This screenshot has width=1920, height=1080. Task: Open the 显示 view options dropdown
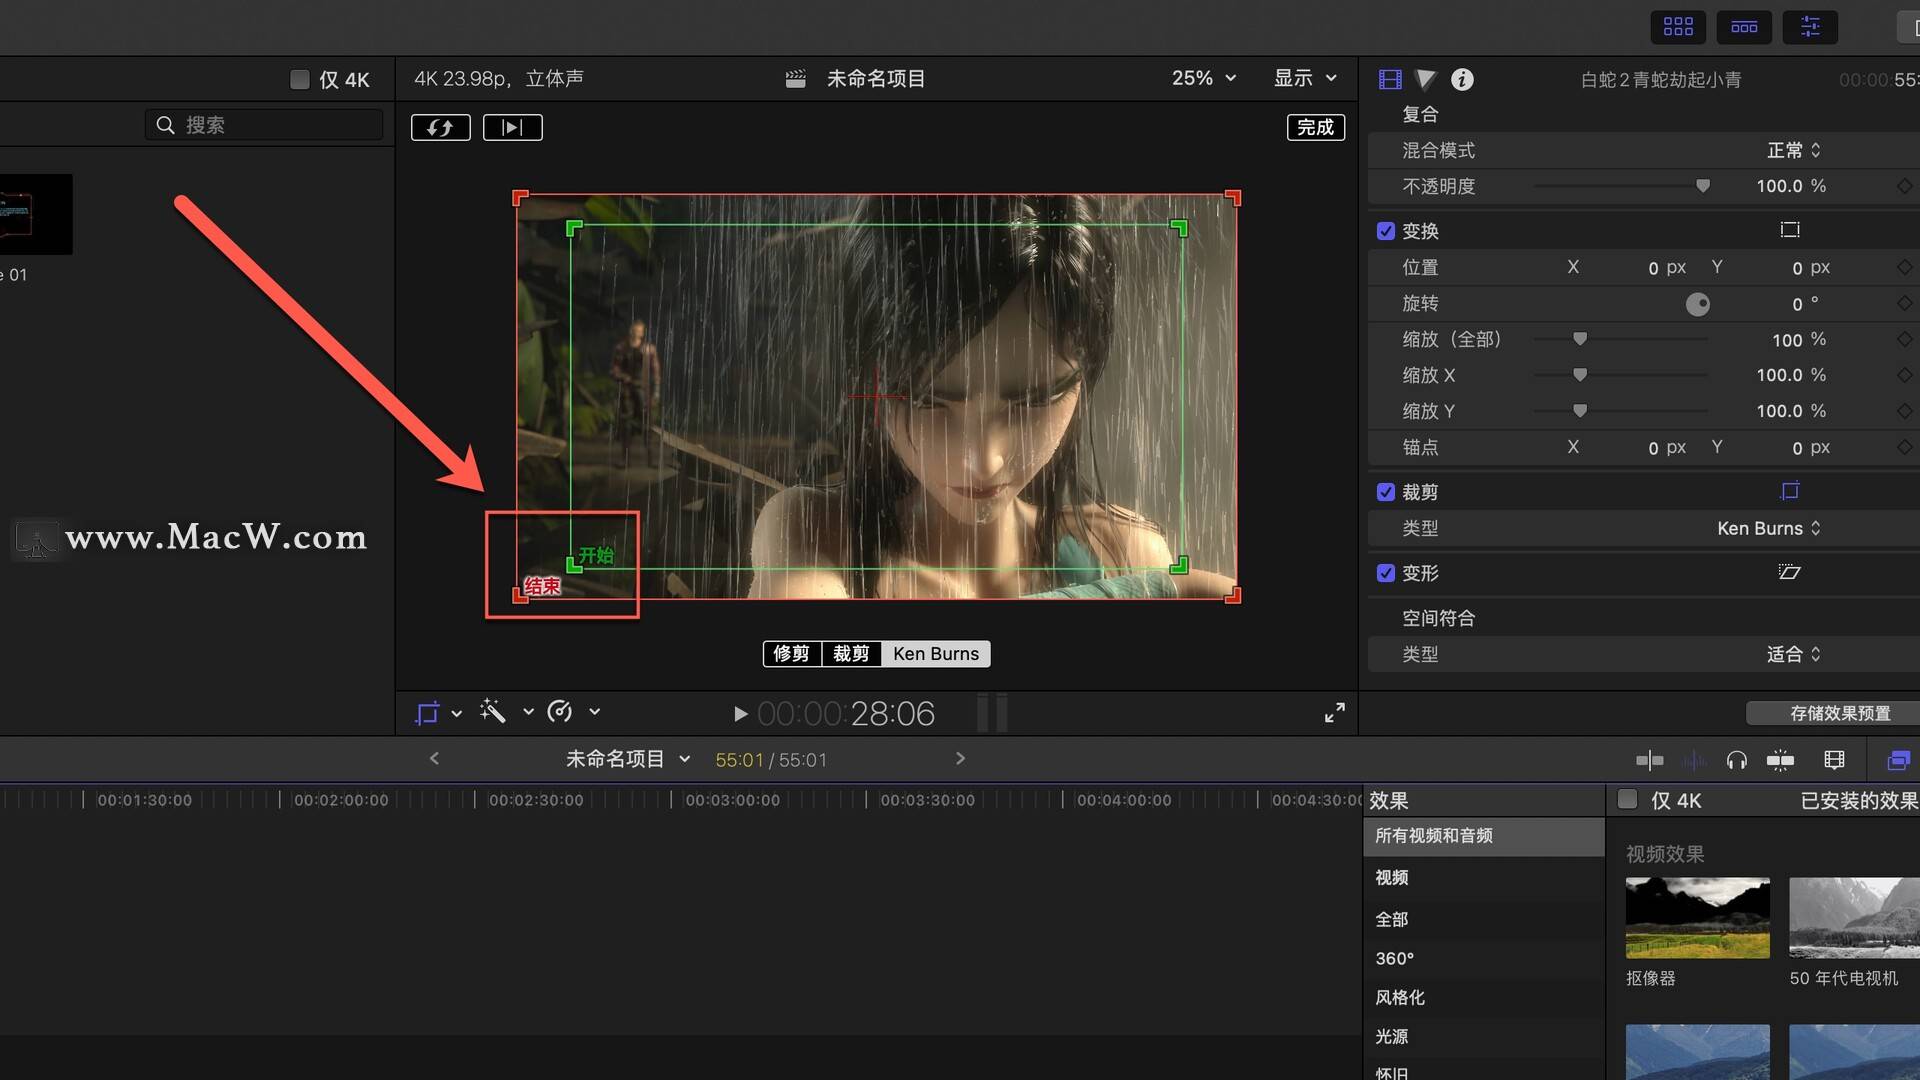click(1305, 78)
